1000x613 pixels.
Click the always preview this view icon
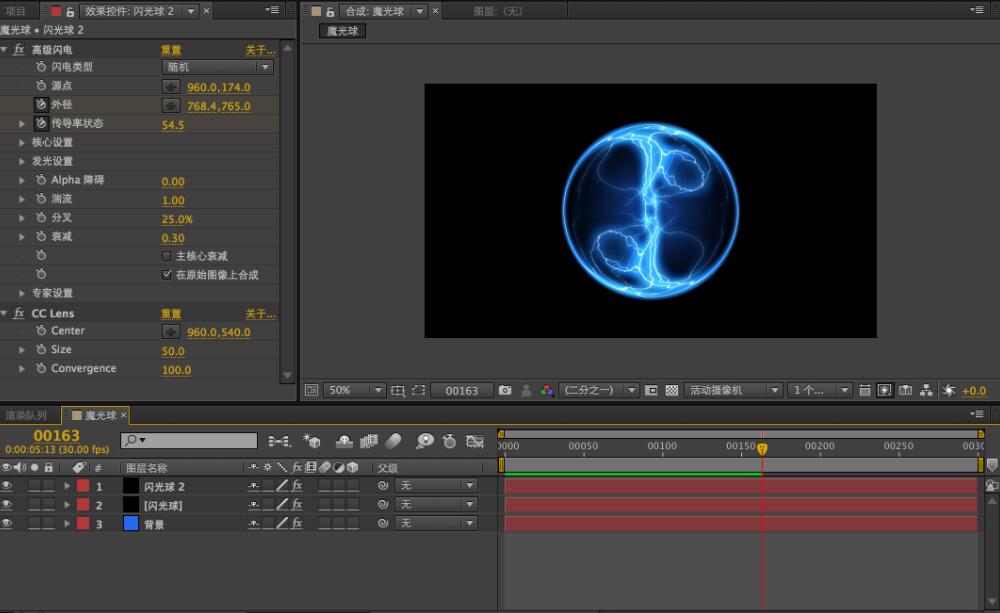311,390
